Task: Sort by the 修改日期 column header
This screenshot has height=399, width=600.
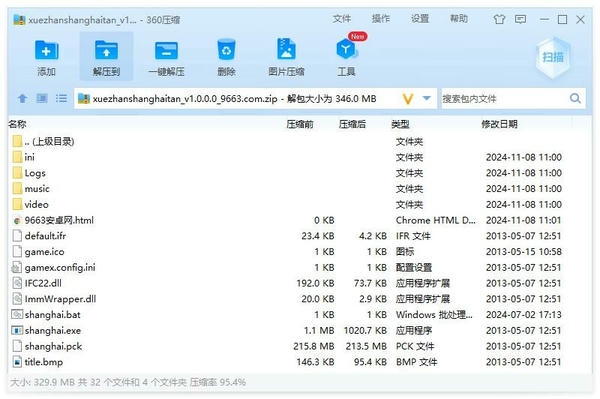Action: click(x=499, y=124)
